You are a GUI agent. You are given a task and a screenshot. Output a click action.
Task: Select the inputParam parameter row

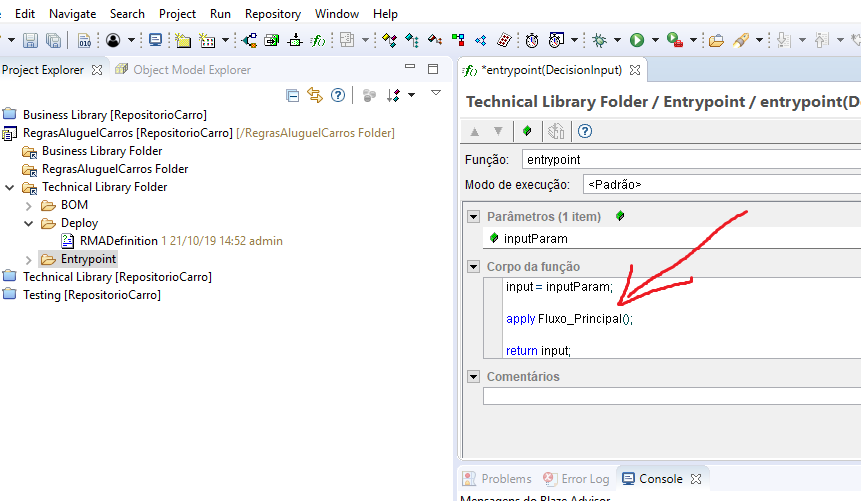pos(672,238)
